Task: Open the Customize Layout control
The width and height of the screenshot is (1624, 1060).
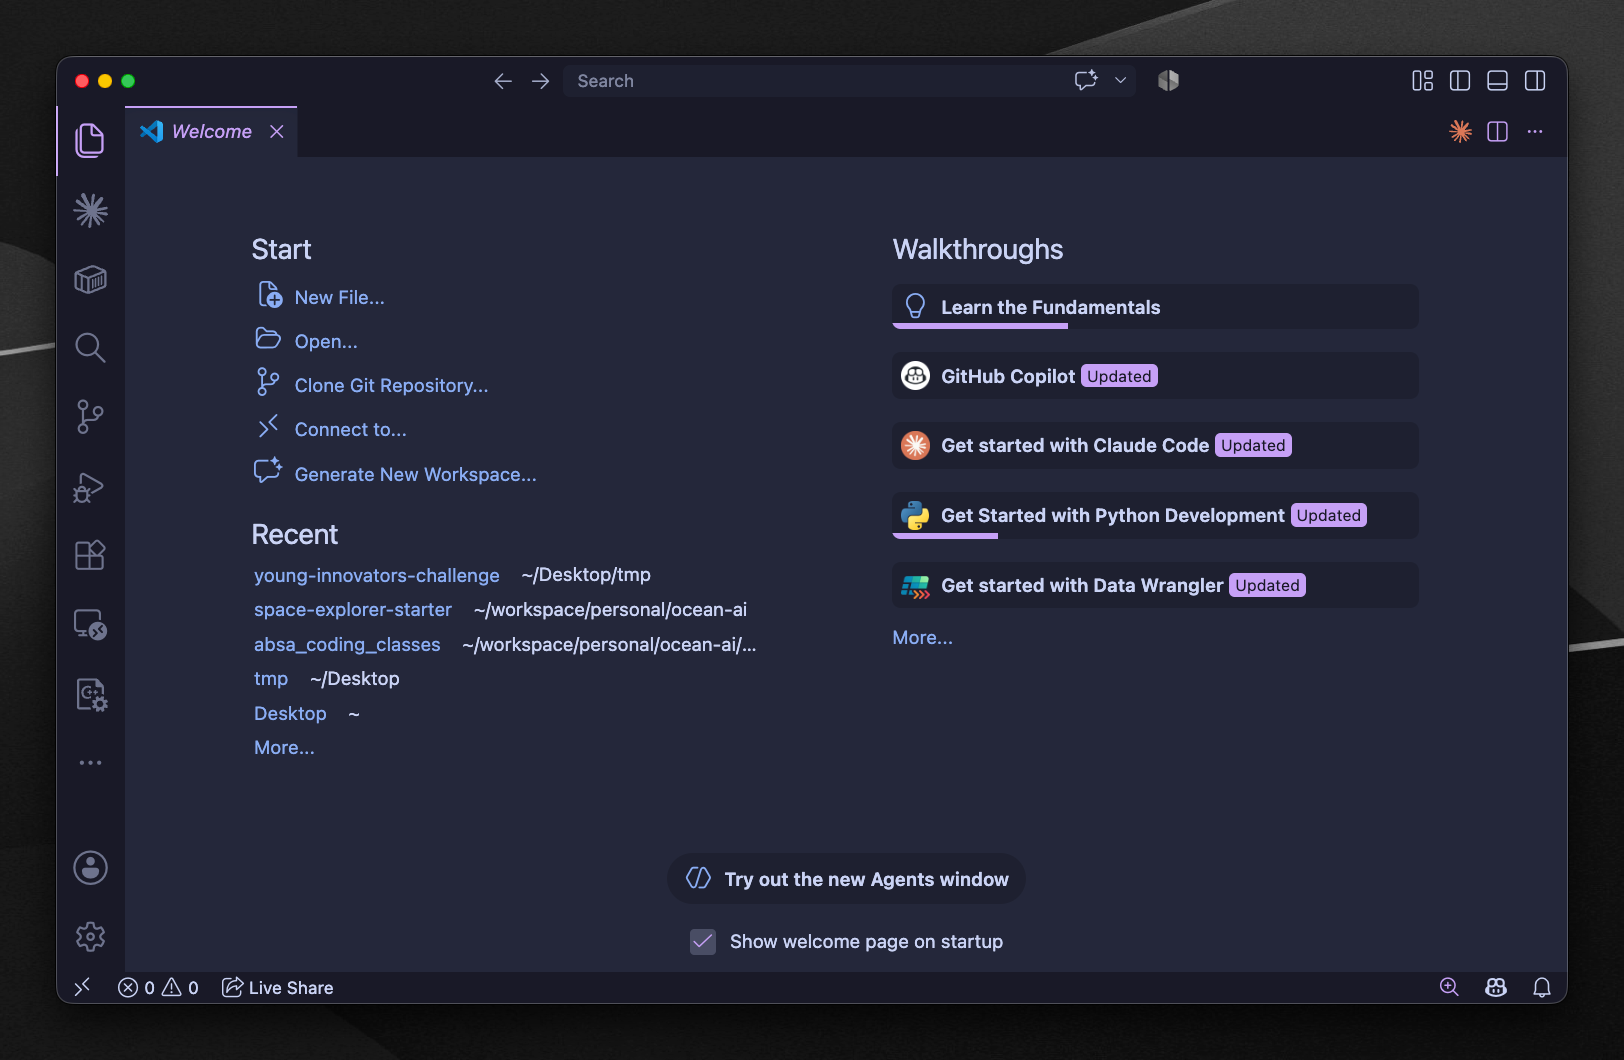Action: (x=1422, y=81)
